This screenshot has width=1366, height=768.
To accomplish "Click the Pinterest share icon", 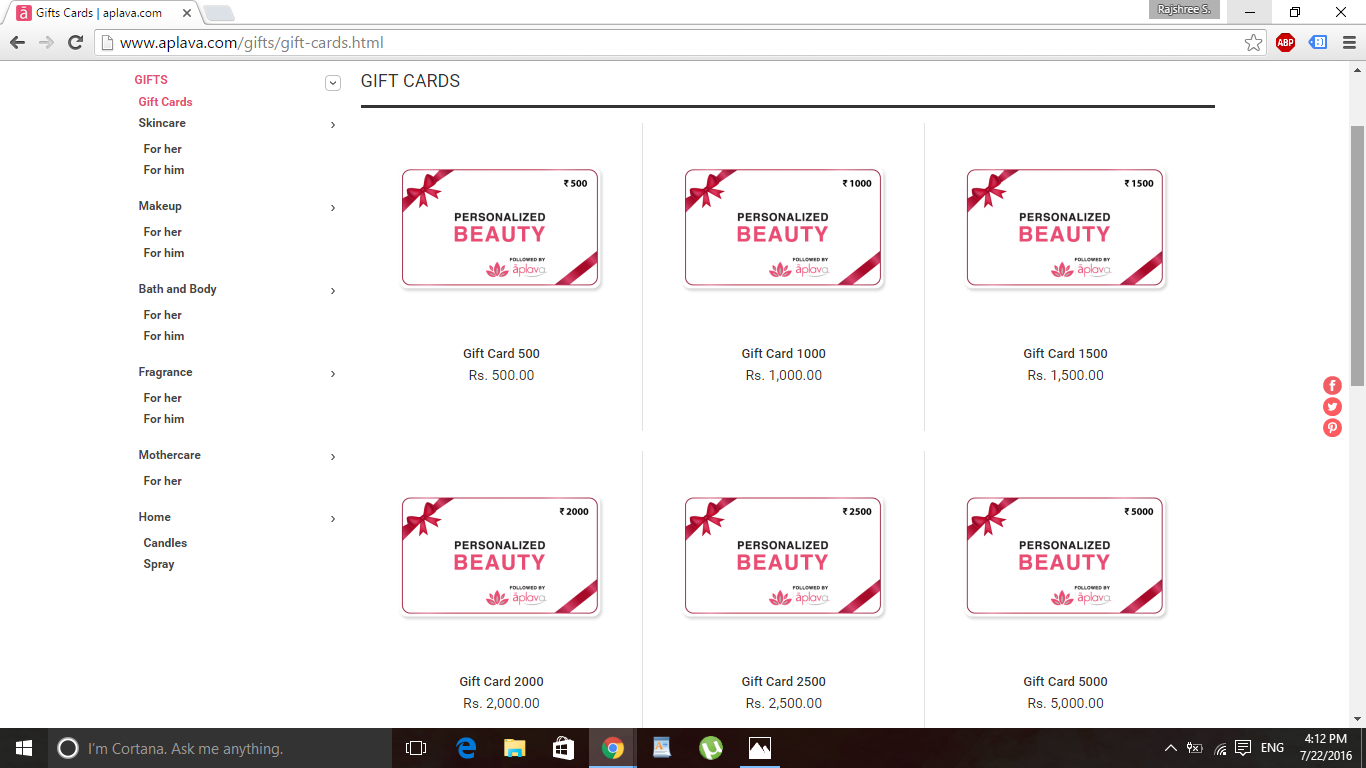I will [1332, 428].
